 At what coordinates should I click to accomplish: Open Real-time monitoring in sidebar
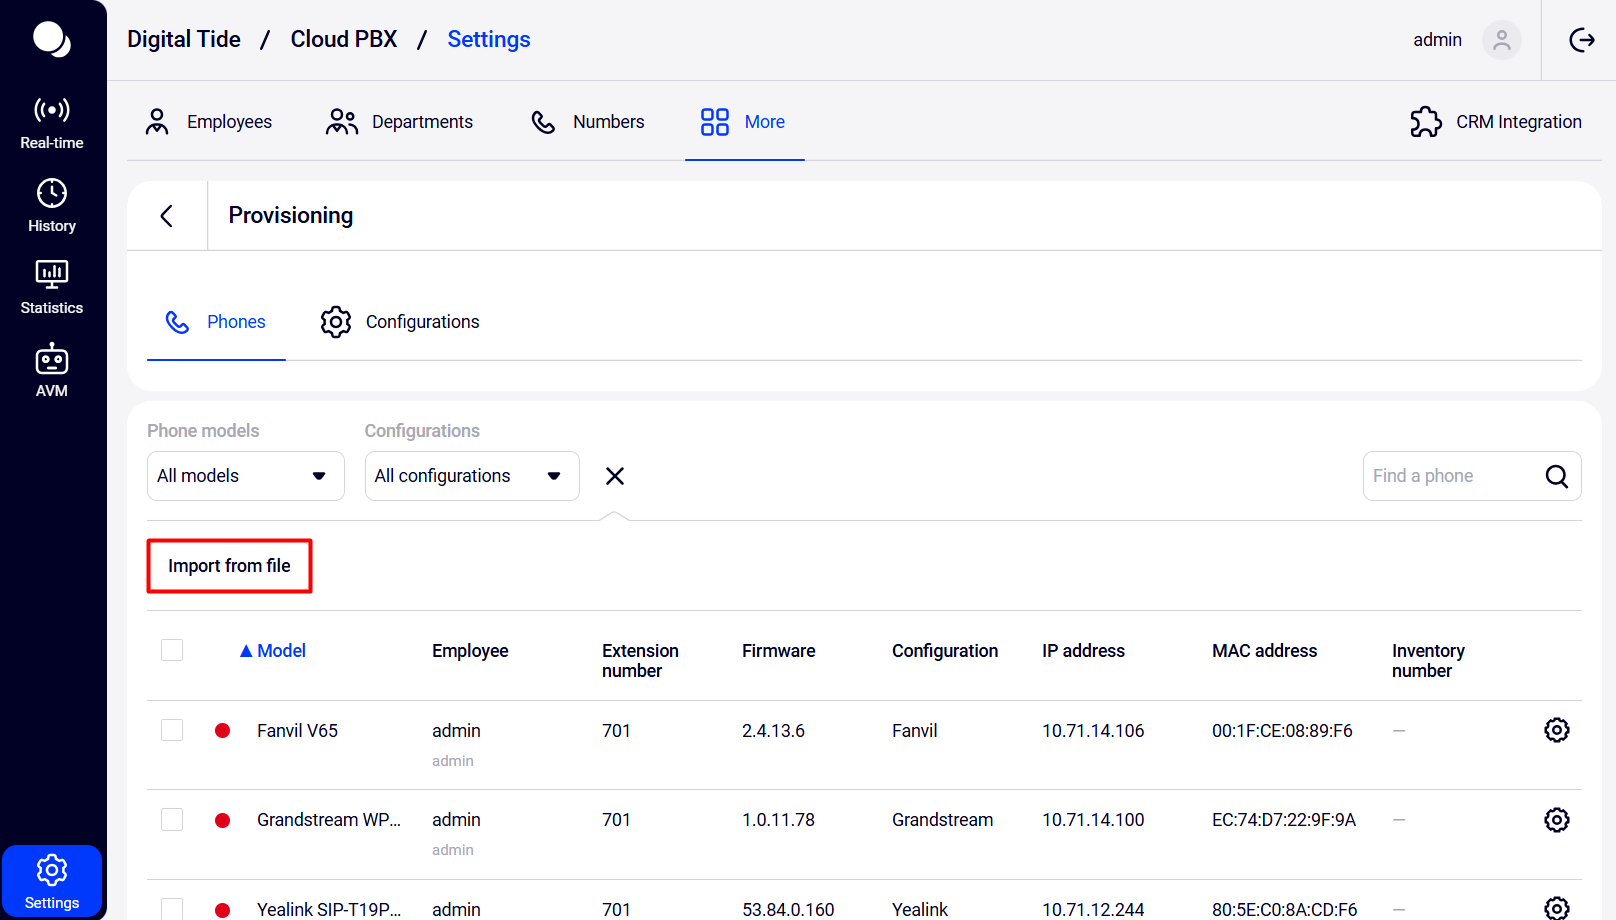pos(52,122)
